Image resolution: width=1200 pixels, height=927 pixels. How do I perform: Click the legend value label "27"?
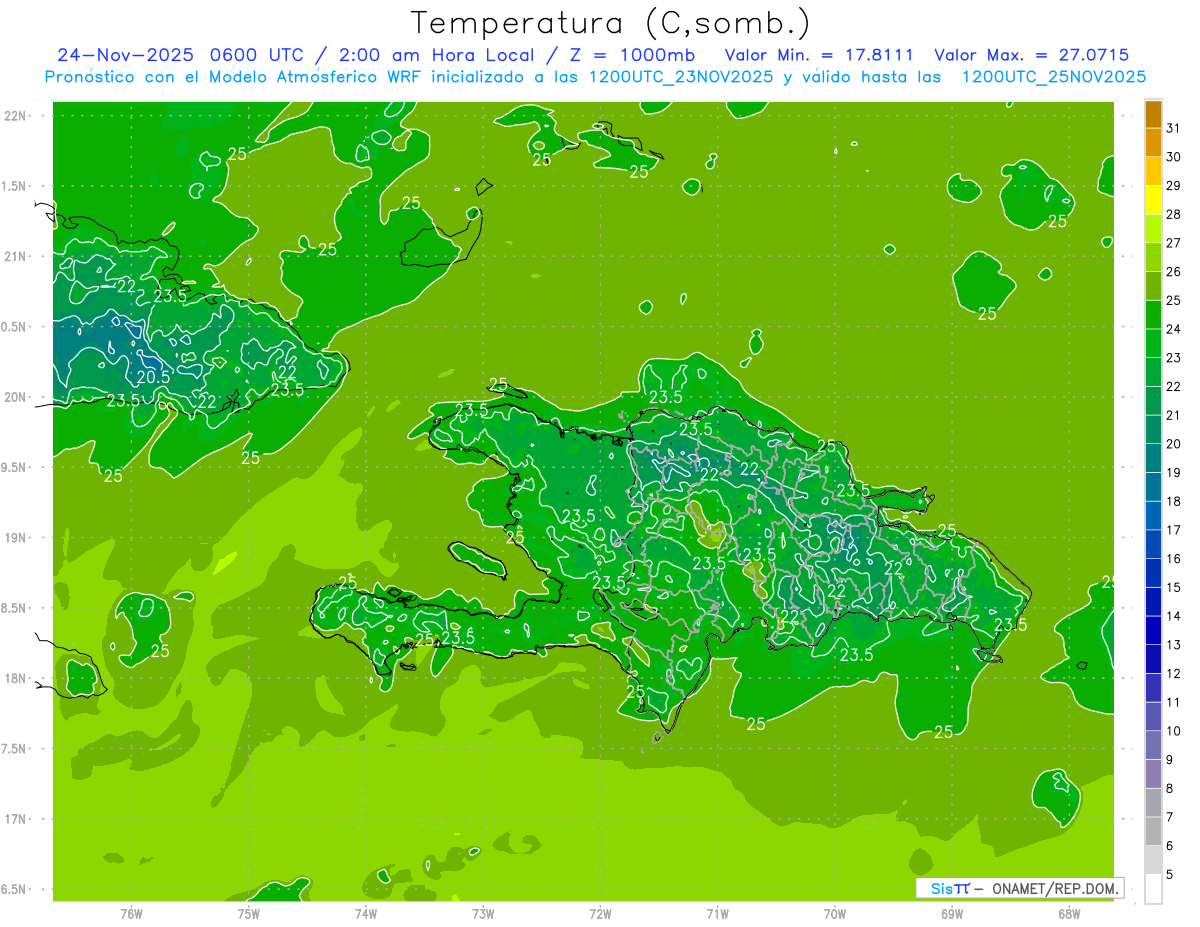(x=1173, y=243)
